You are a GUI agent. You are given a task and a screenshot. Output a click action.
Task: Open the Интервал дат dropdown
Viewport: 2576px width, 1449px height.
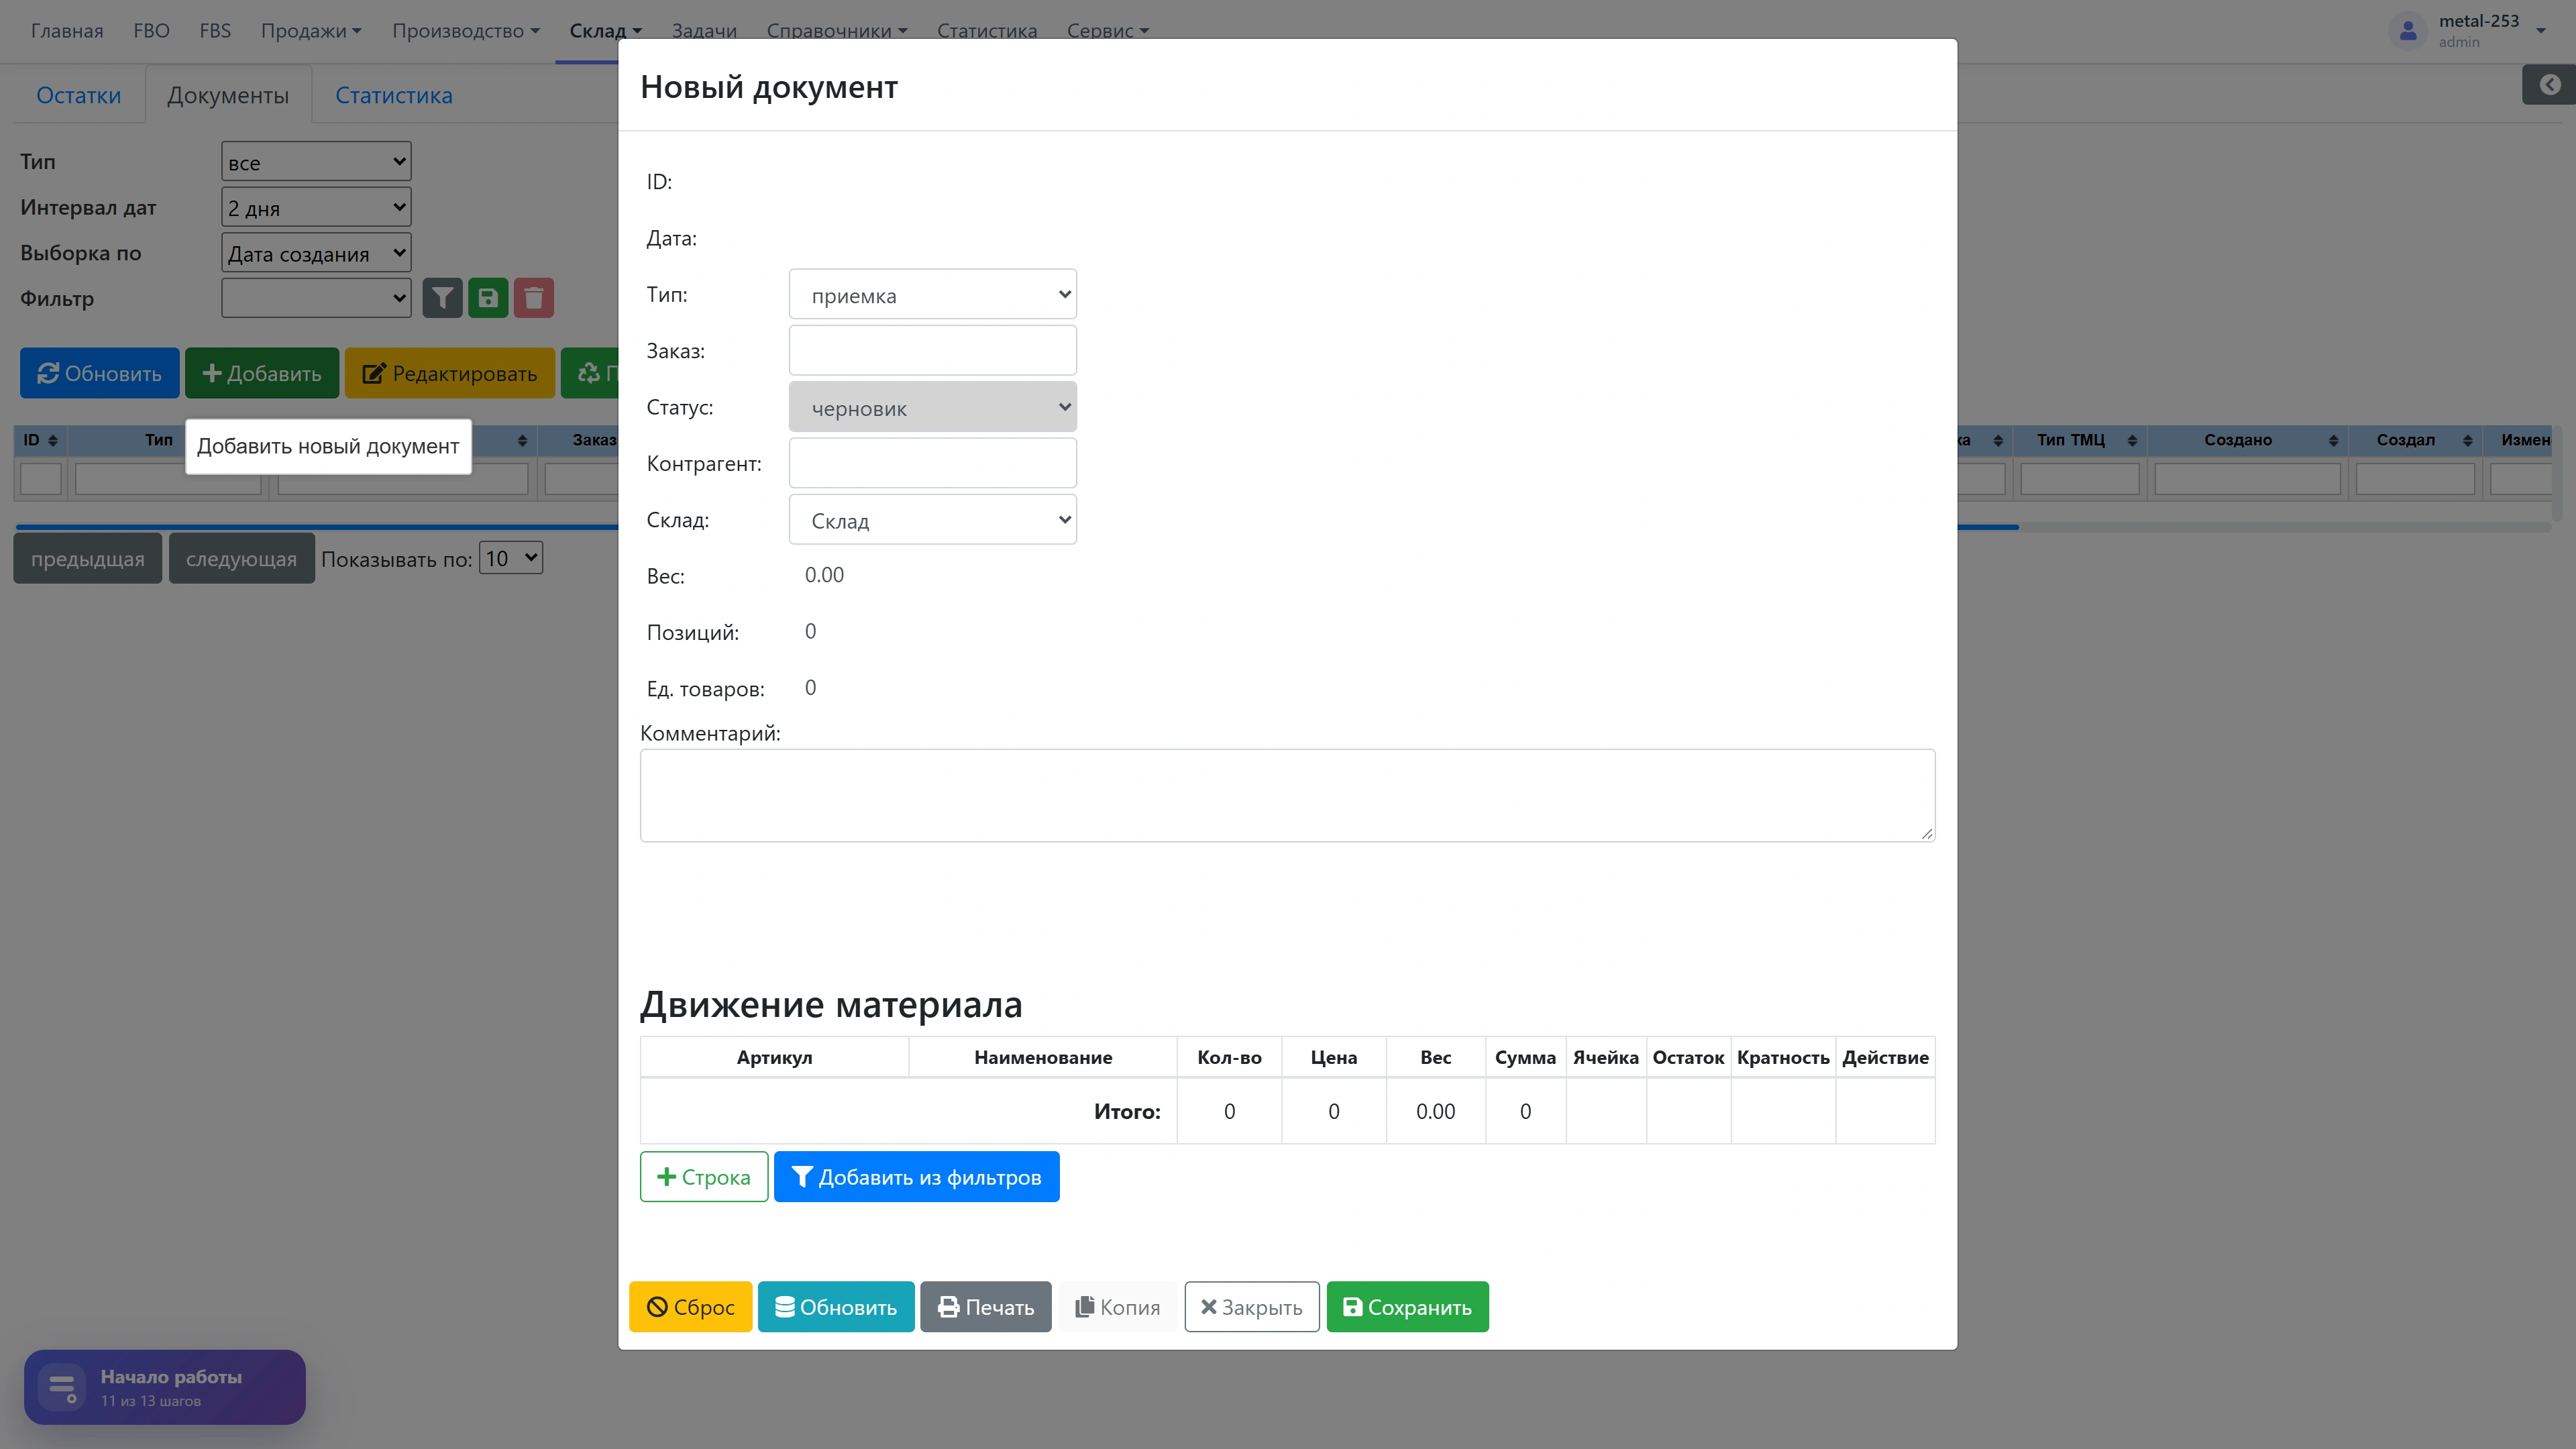(316, 207)
